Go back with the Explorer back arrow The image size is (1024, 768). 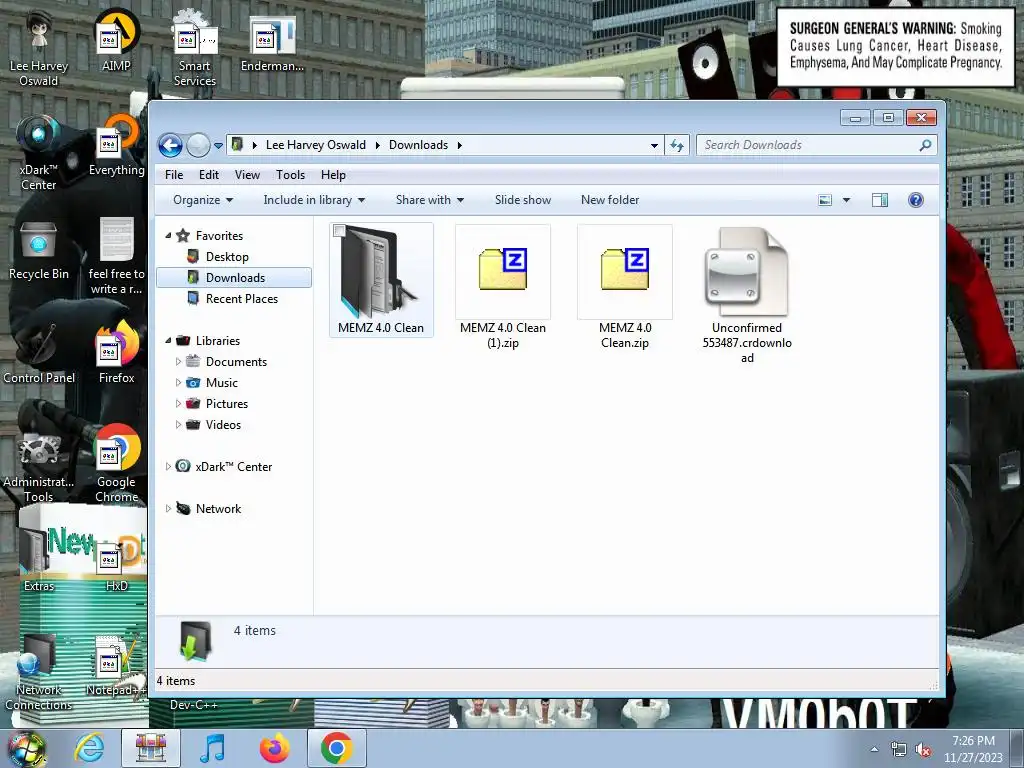point(170,145)
